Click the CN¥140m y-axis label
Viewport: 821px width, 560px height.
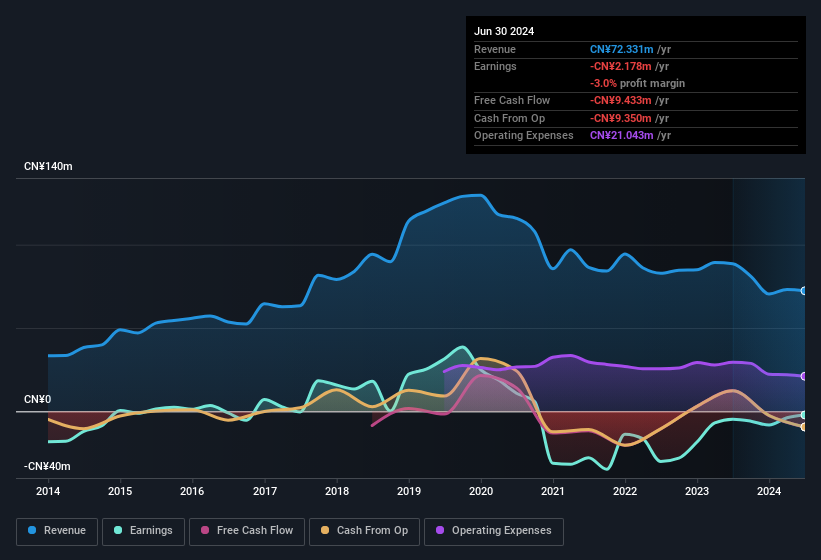48,166
